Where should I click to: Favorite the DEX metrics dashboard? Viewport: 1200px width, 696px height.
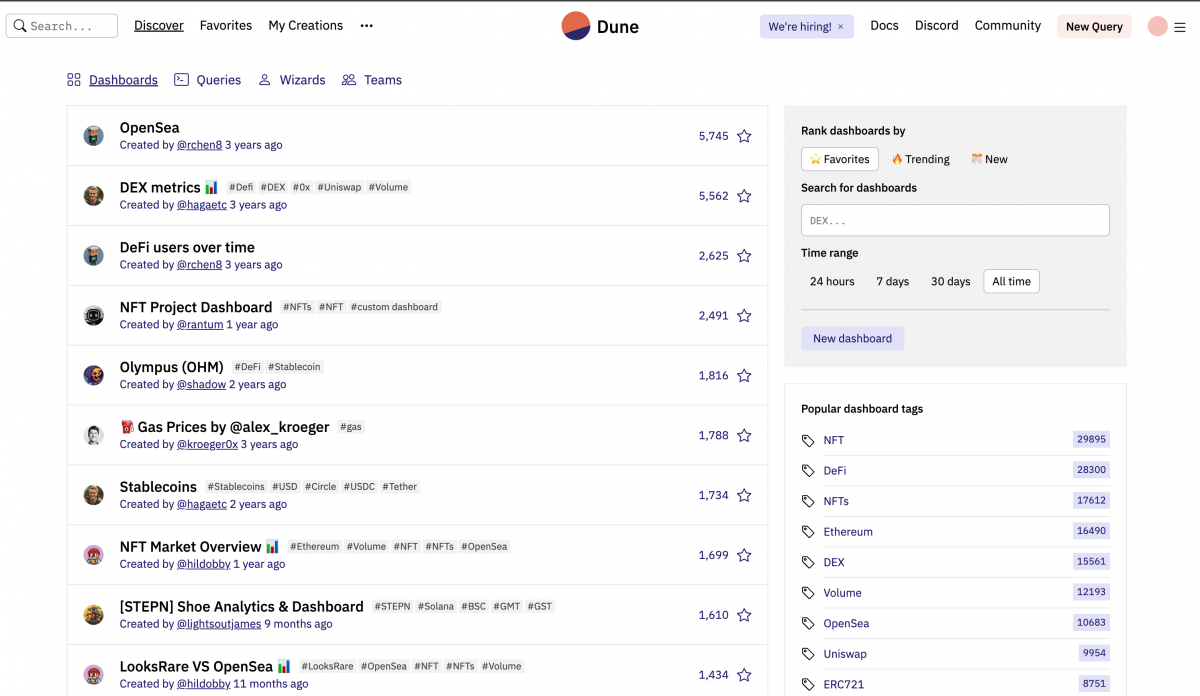point(744,196)
